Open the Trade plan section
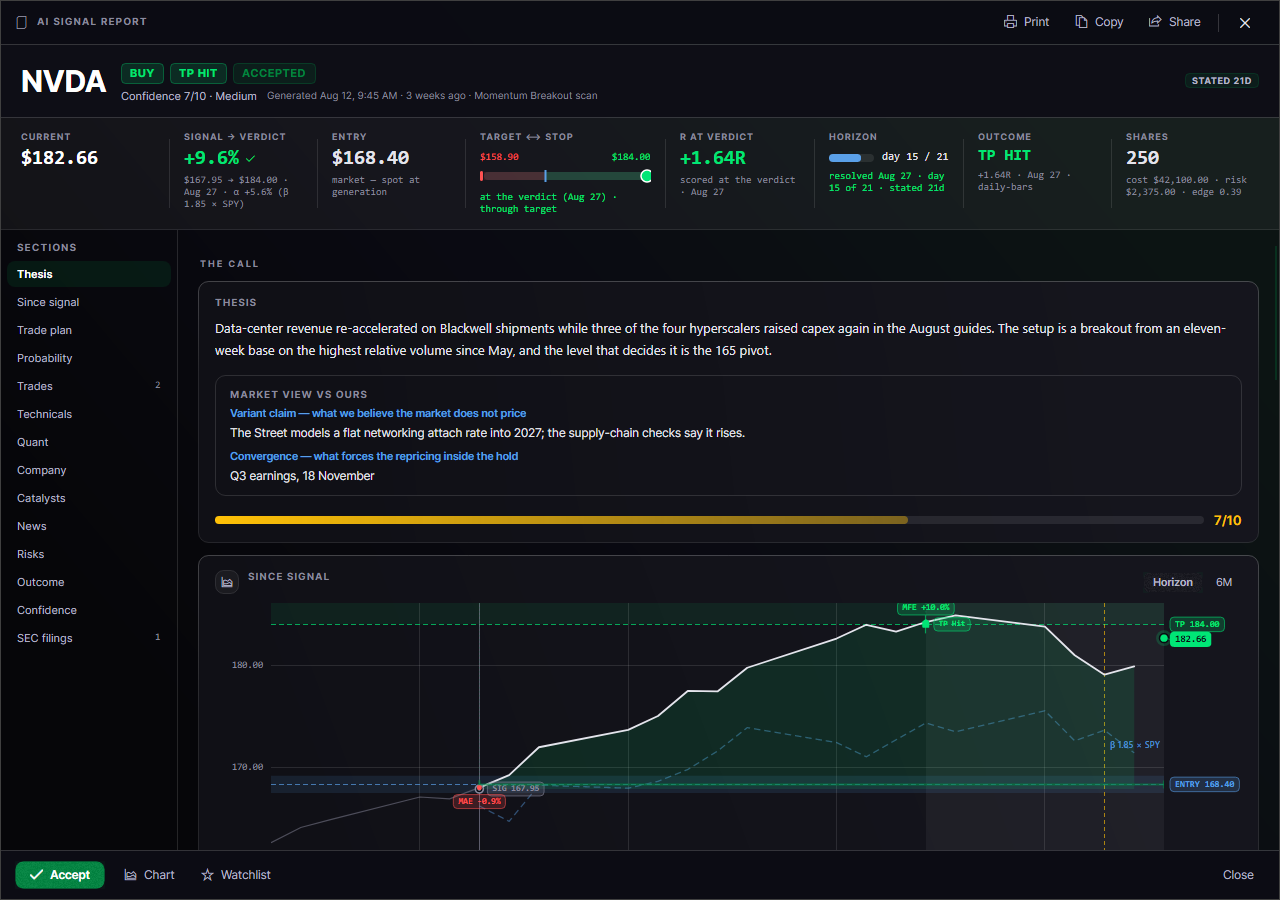 pyautogui.click(x=89, y=330)
